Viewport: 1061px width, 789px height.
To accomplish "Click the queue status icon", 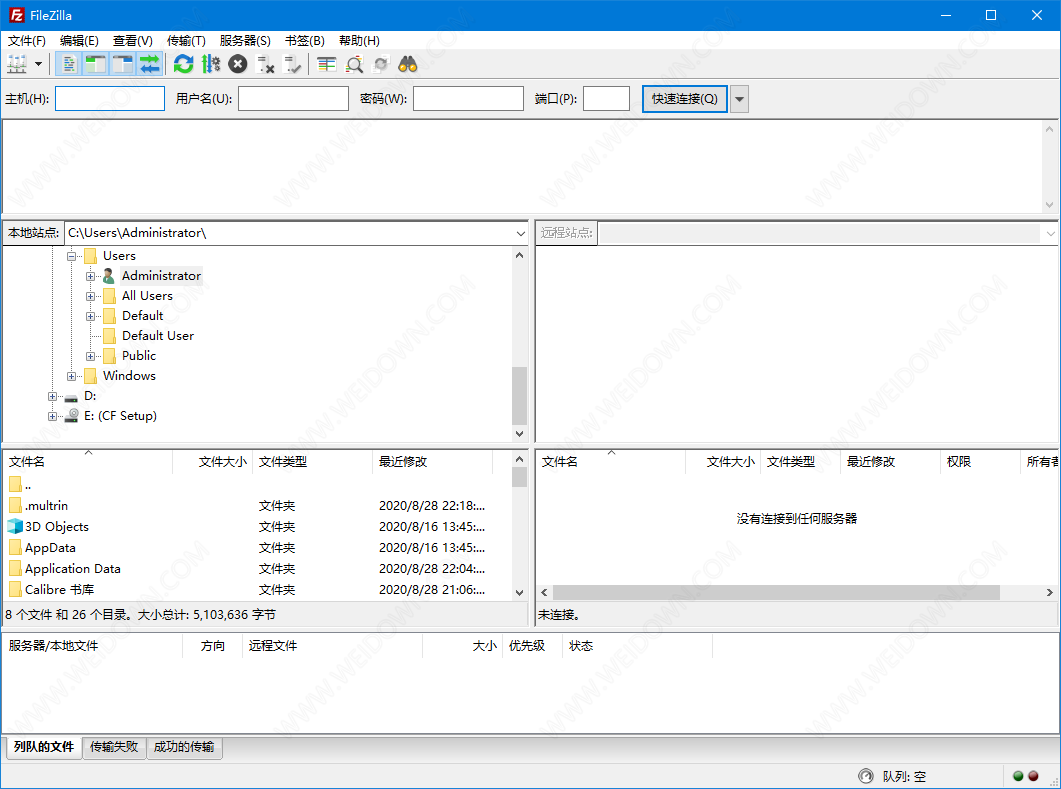I will pos(865,776).
